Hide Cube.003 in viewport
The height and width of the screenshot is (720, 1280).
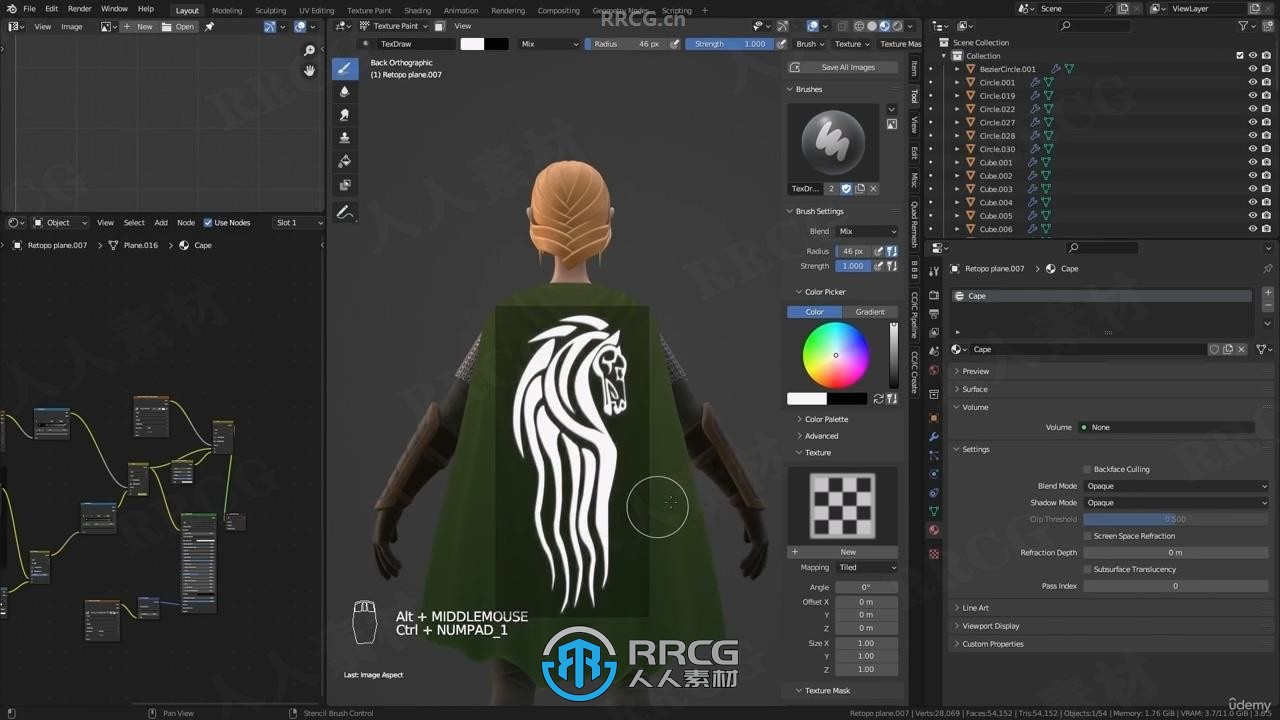[1253, 189]
